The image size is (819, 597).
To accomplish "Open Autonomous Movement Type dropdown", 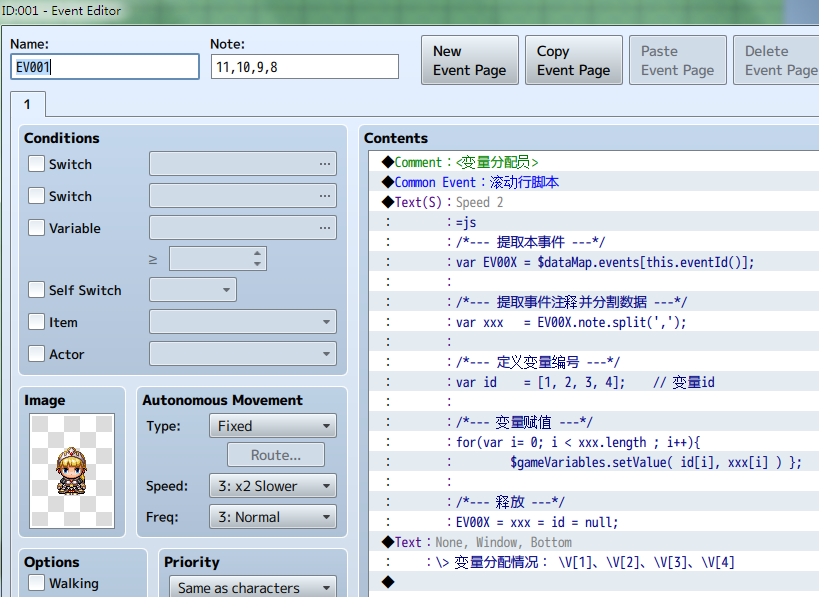I will click(x=273, y=426).
